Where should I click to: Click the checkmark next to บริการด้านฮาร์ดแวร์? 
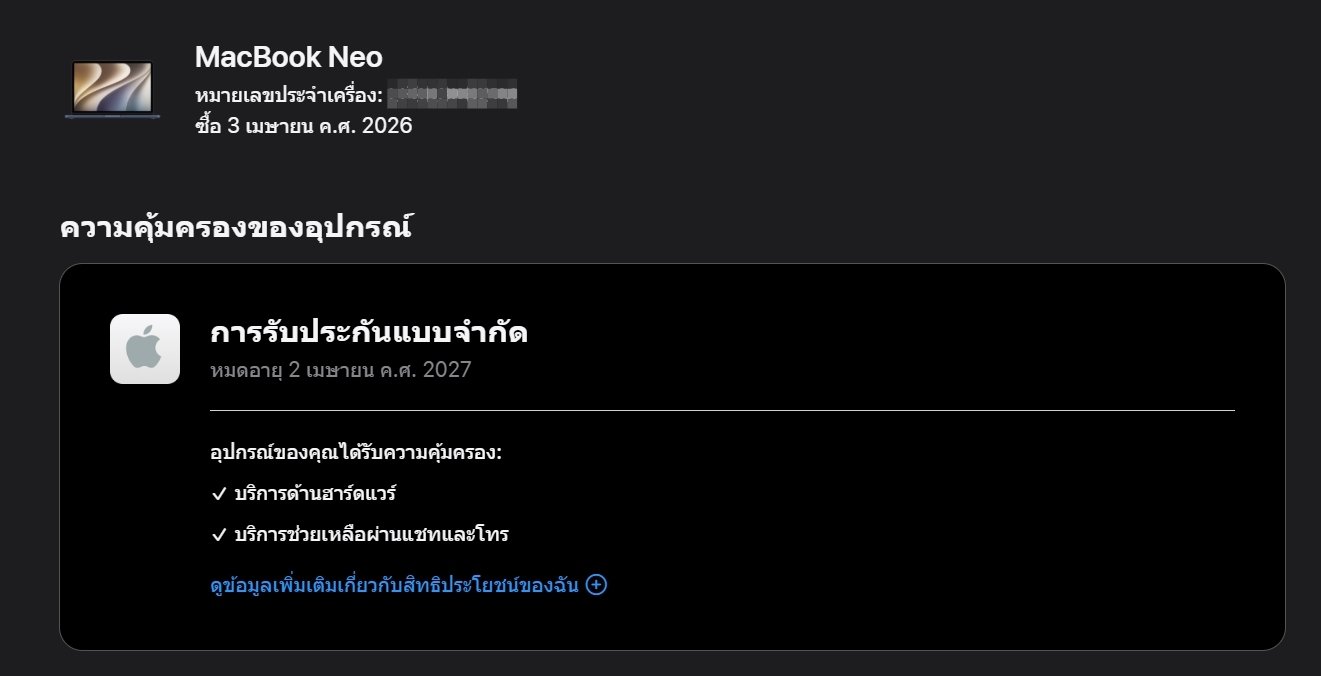(x=219, y=494)
